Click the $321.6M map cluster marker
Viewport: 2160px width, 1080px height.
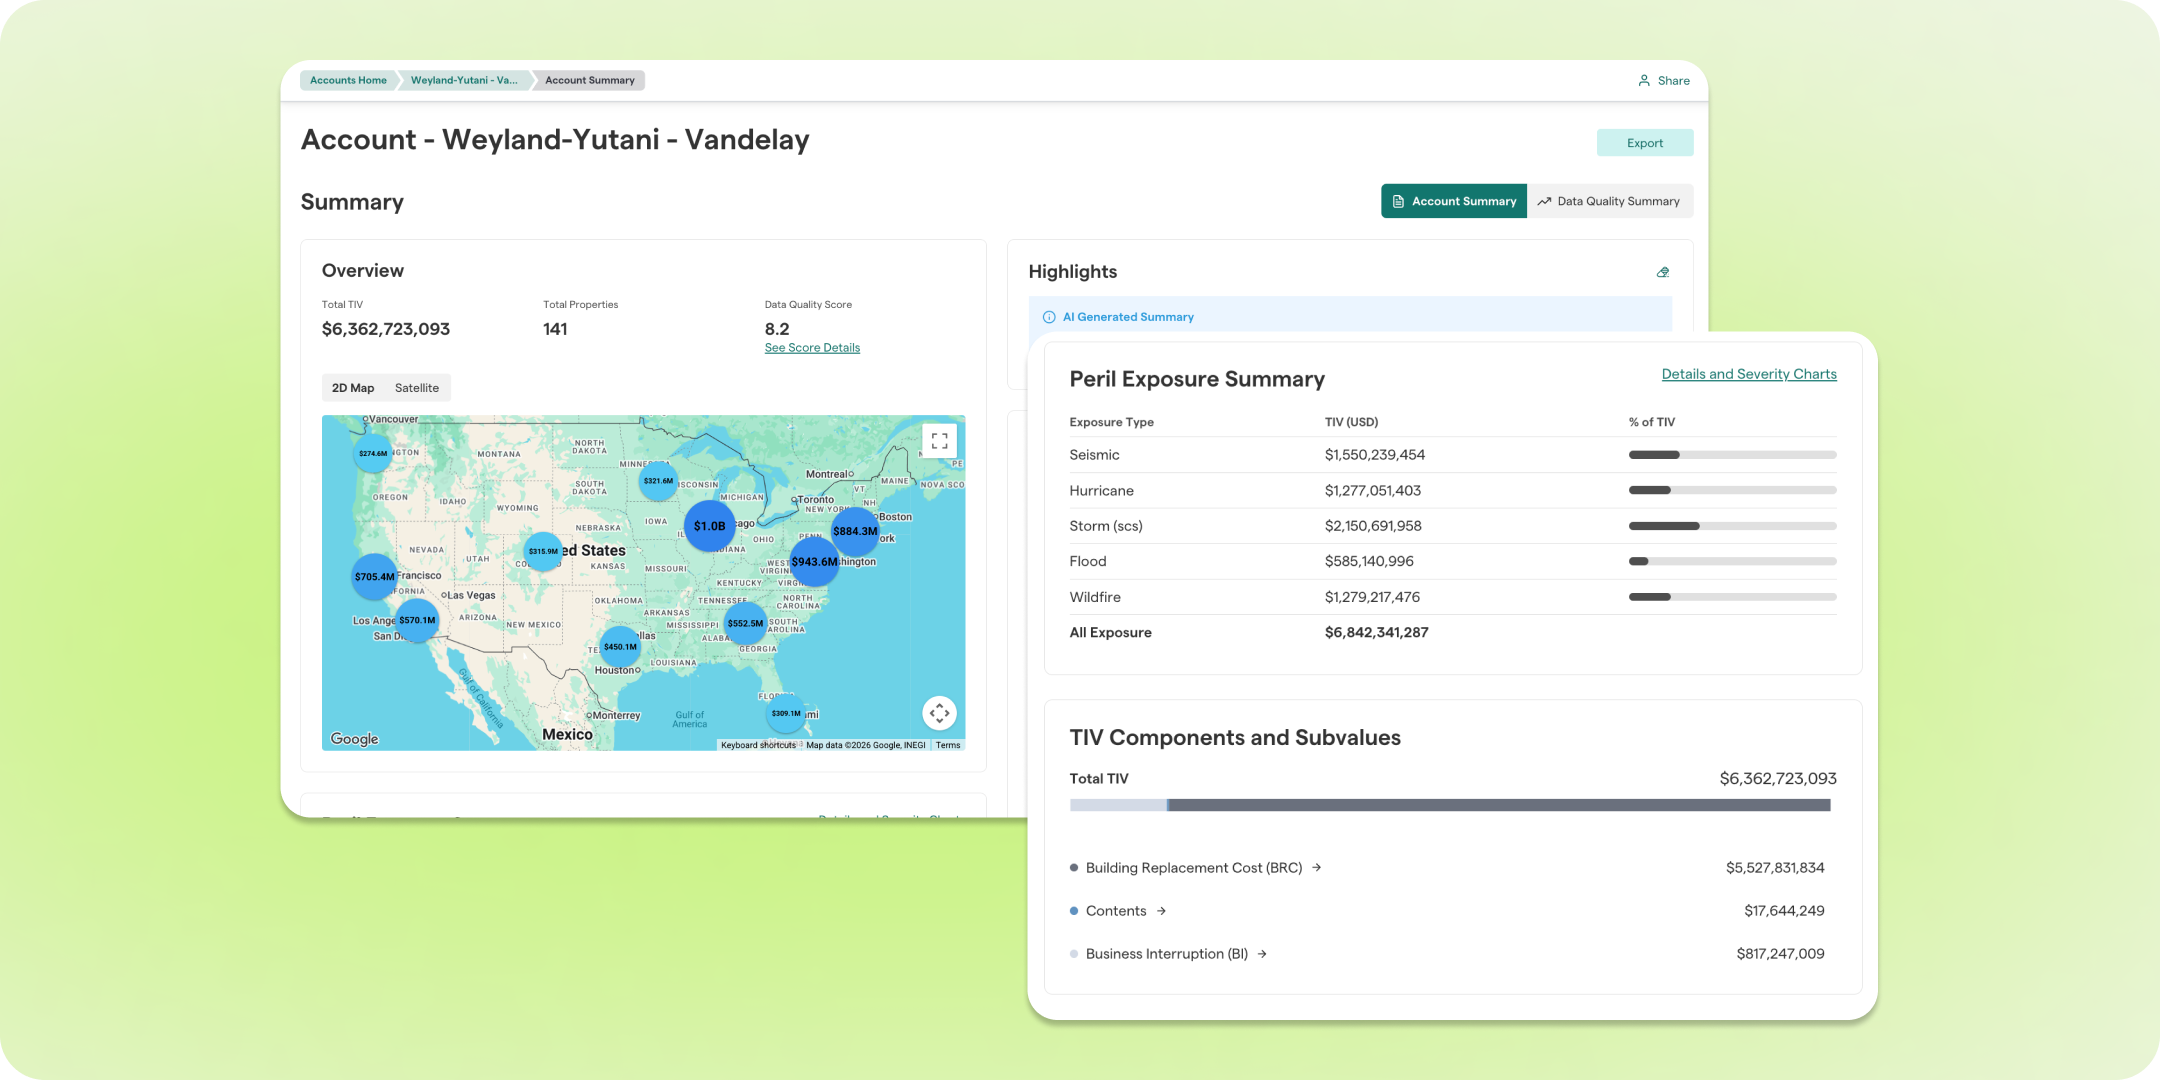658,481
